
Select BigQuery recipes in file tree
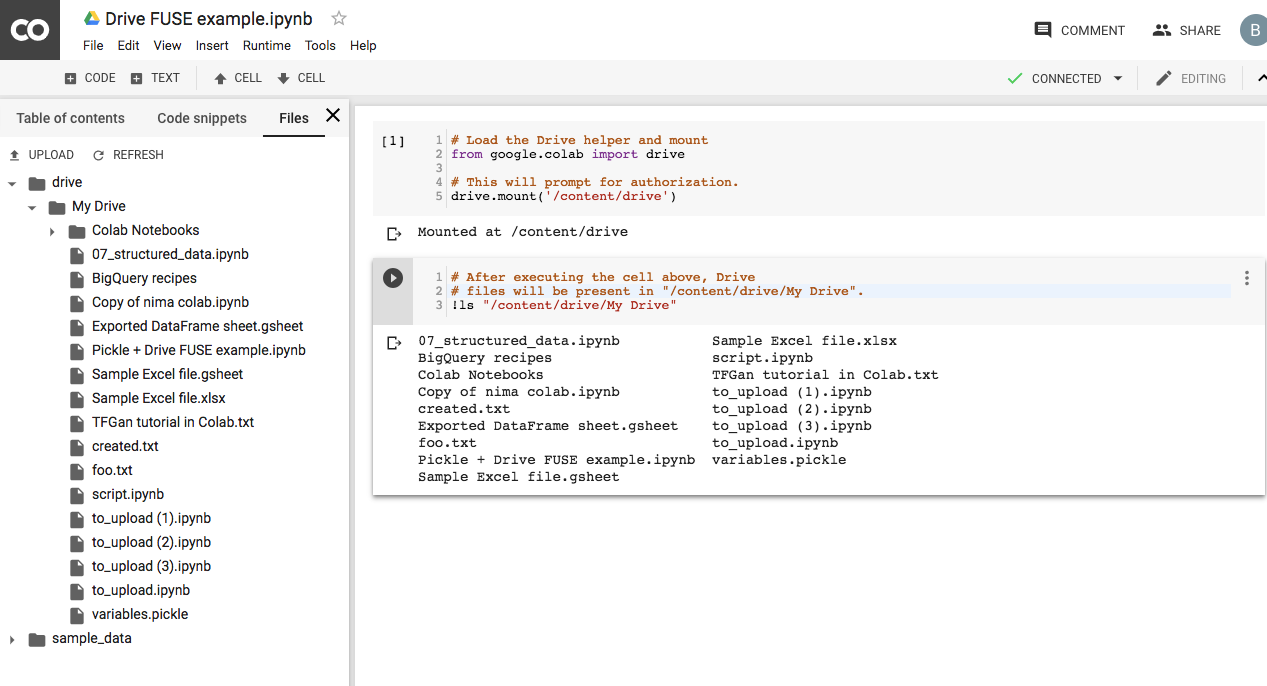point(144,279)
